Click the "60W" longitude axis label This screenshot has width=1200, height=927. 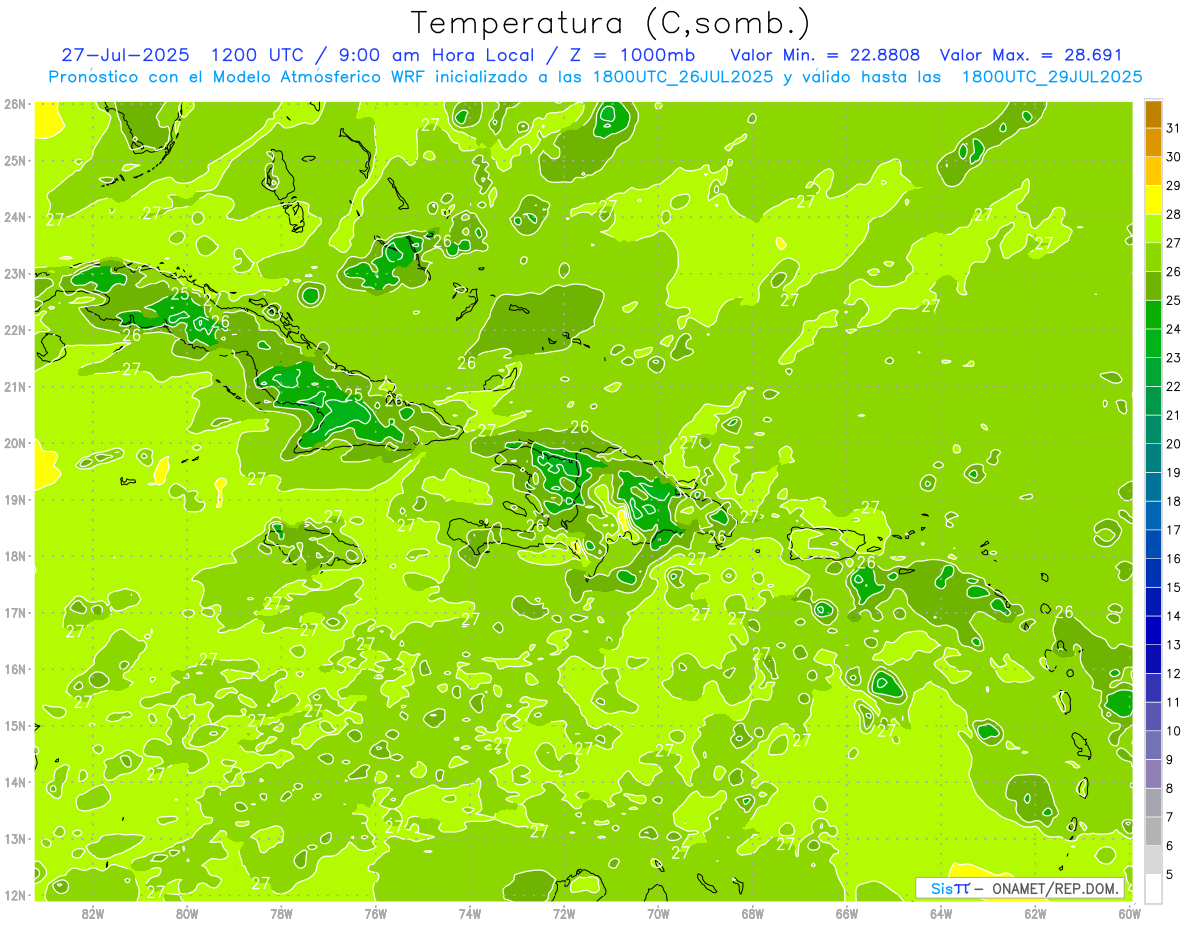coord(1130,914)
